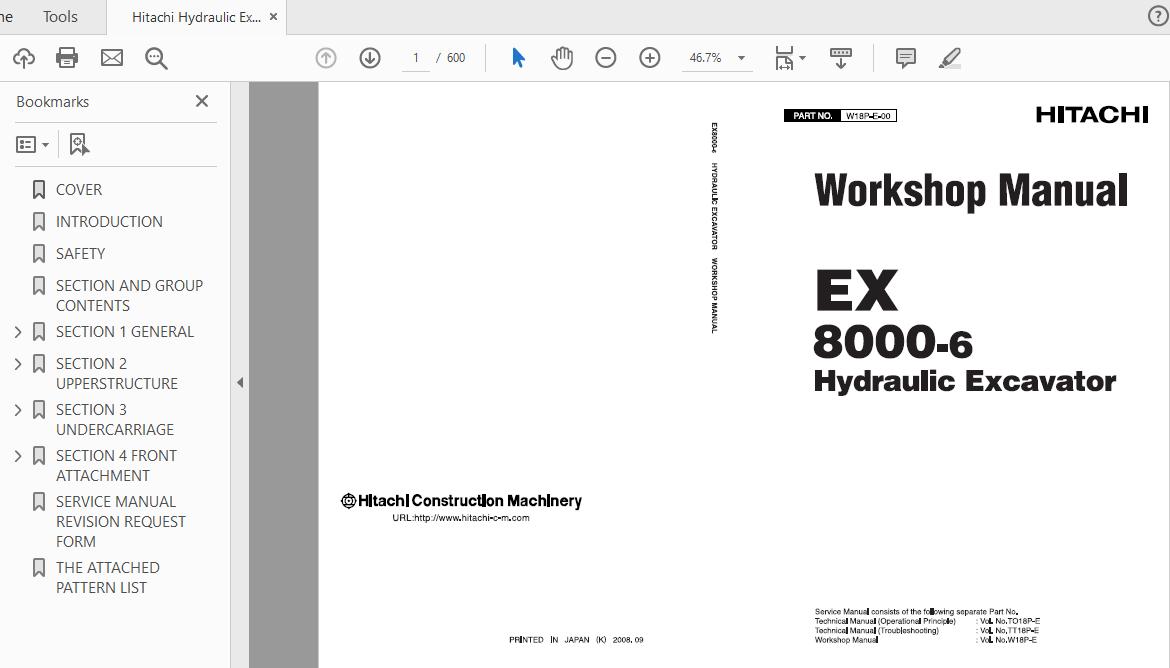
Task: Click the PART NO. W18P-E-00 label
Action: point(840,116)
